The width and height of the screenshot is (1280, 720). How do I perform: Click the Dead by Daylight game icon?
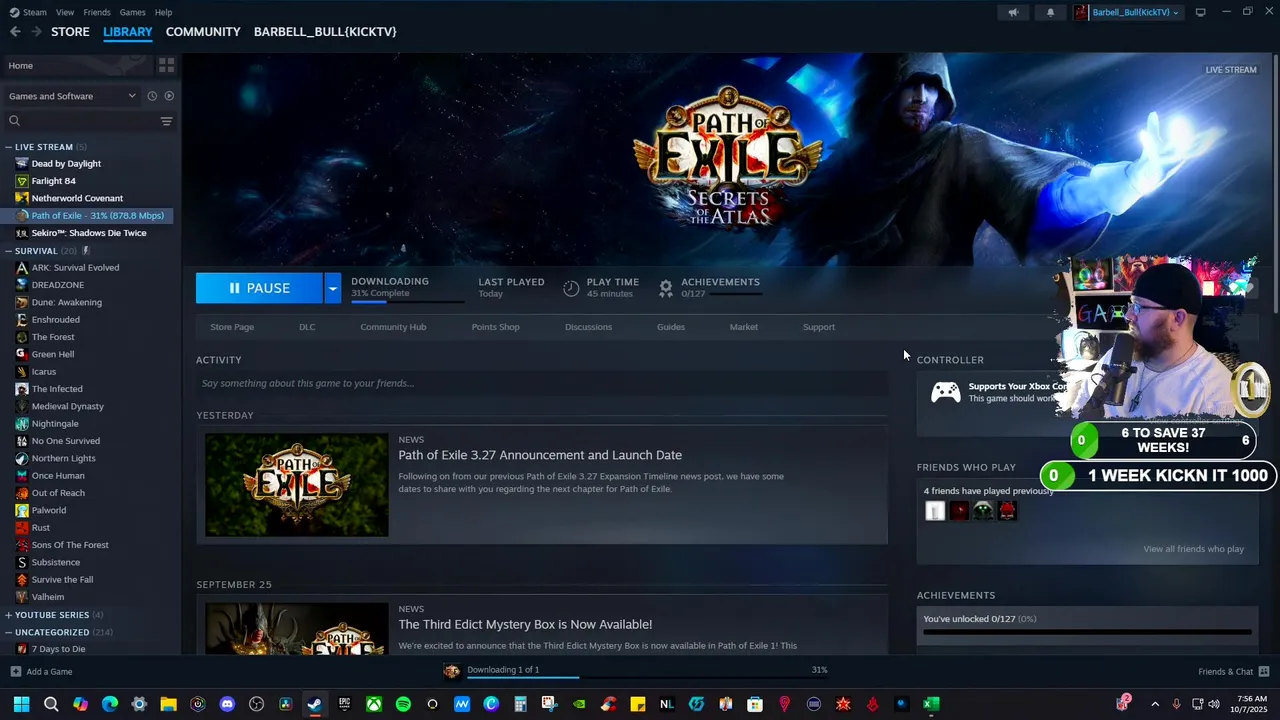[x=22, y=164]
